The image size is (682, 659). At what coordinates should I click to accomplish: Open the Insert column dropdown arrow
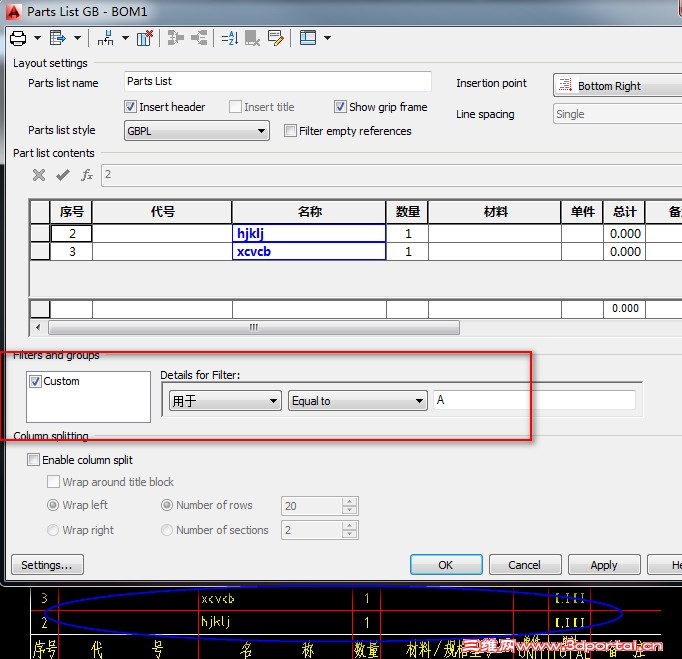[x=125, y=38]
